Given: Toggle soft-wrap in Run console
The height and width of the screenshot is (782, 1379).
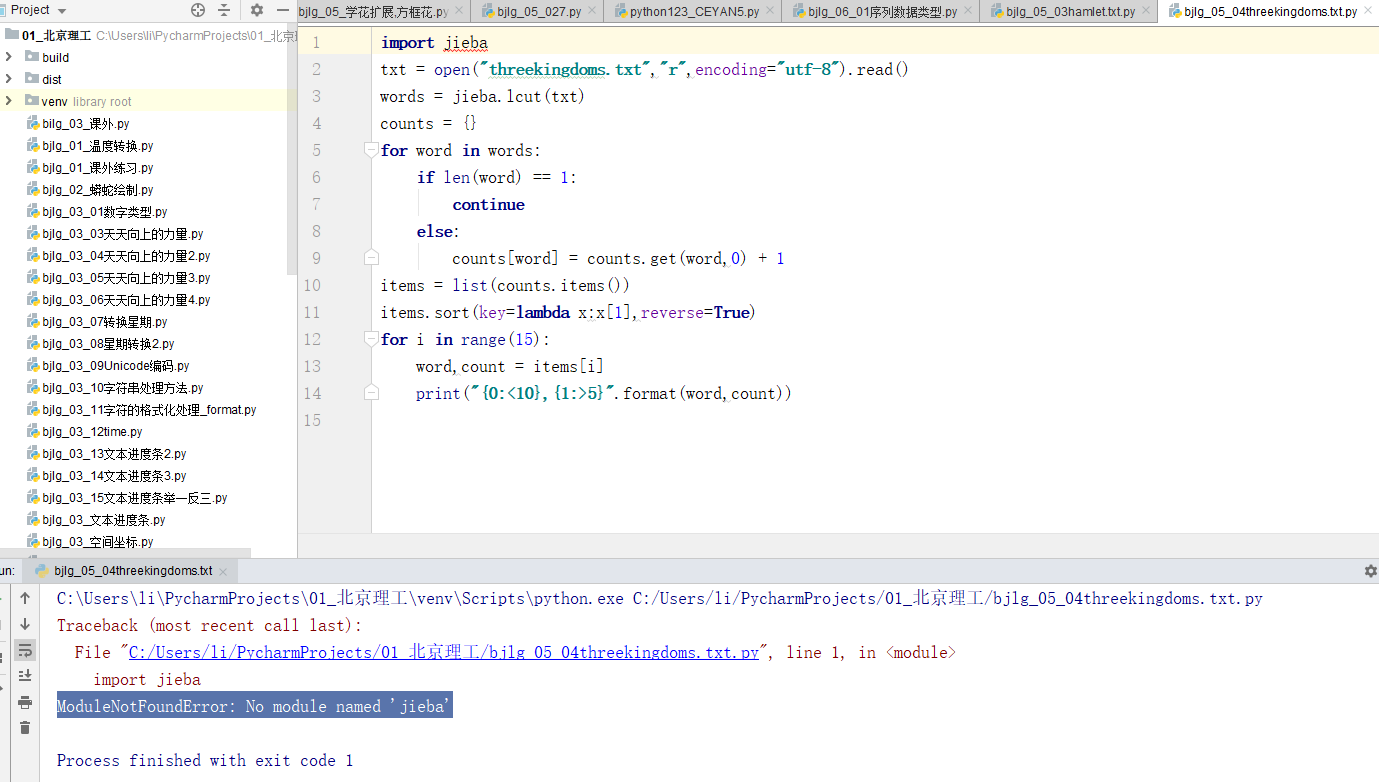Looking at the screenshot, I should [x=25, y=650].
